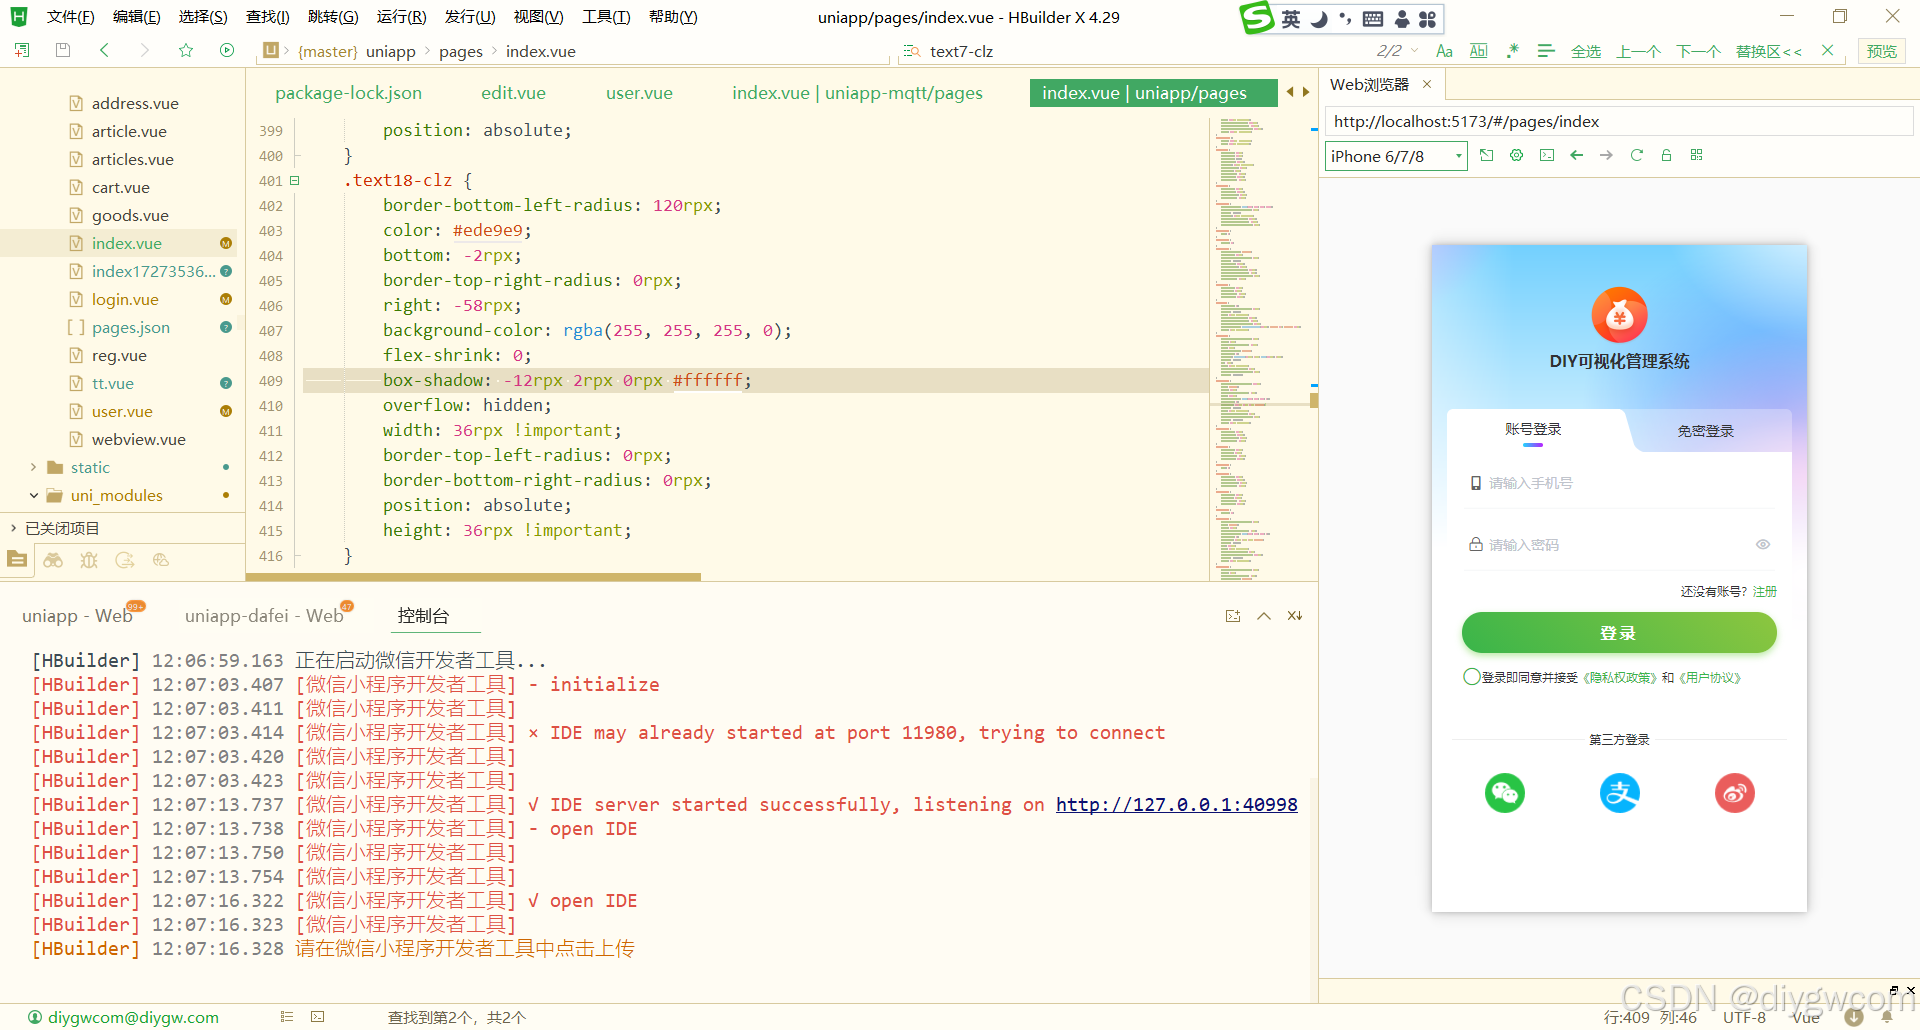Click the 注册 register link
Image resolution: width=1920 pixels, height=1030 pixels.
click(x=1765, y=591)
